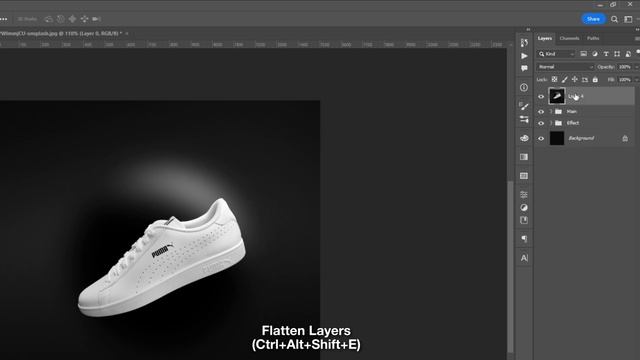Hide the Background layer via eye icon
The height and width of the screenshot is (360, 640).
click(541, 138)
